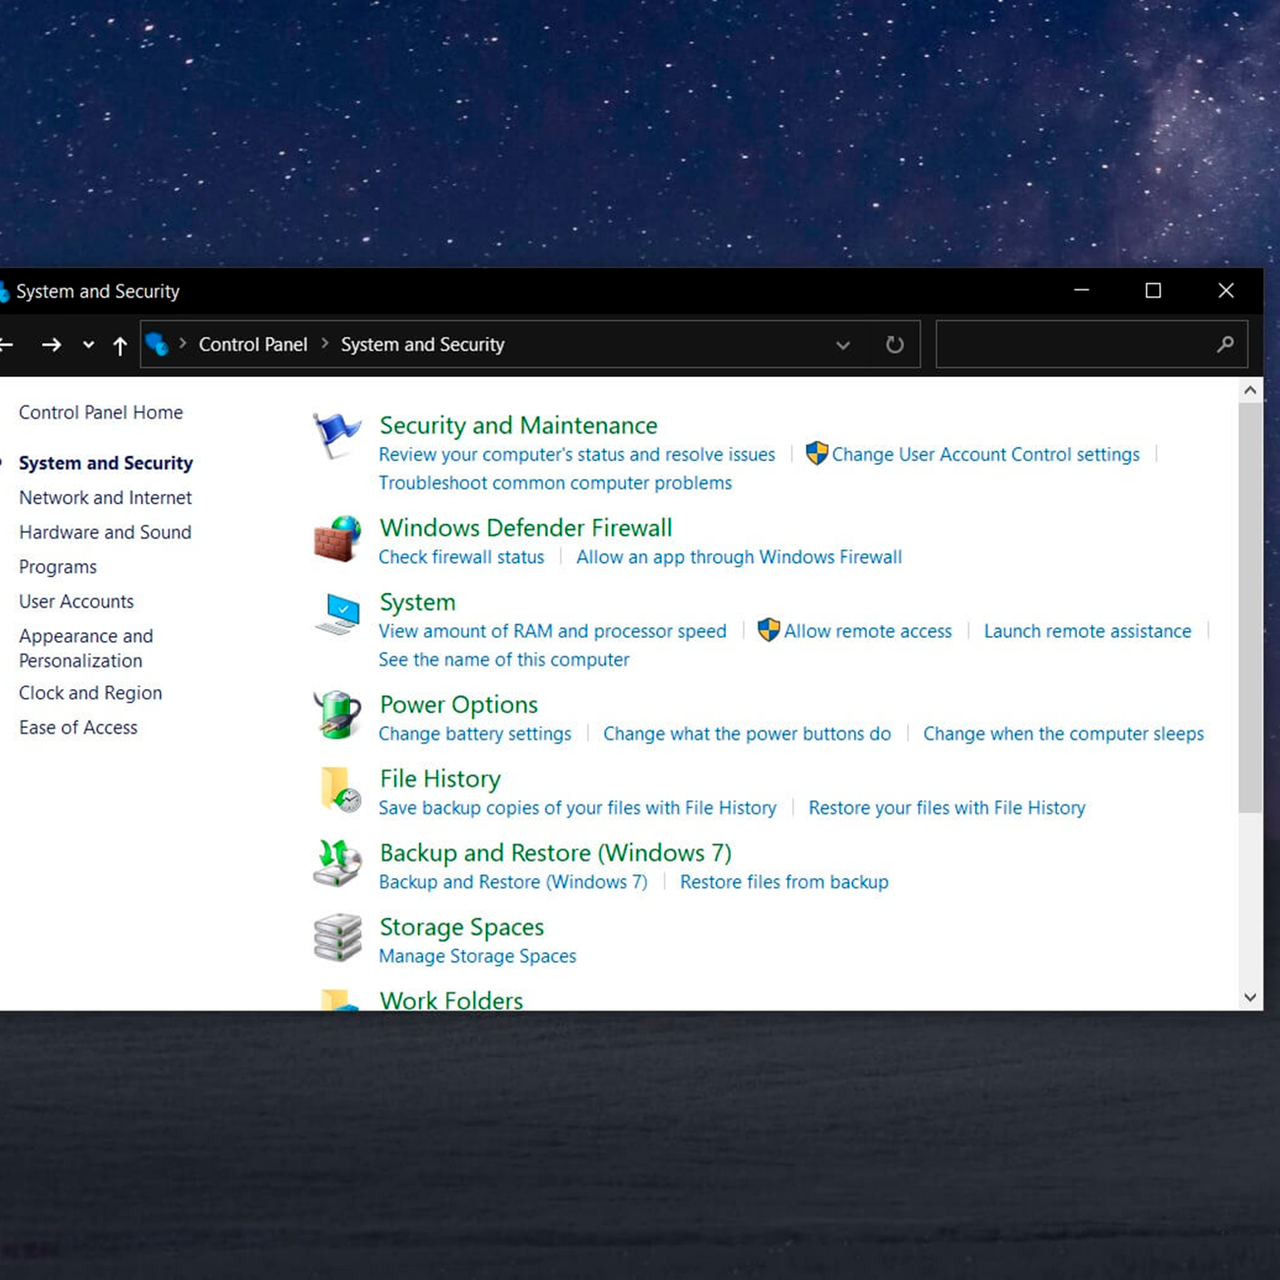Open Windows Defender Firewall brick wall icon
1280x1280 pixels.
tap(337, 539)
